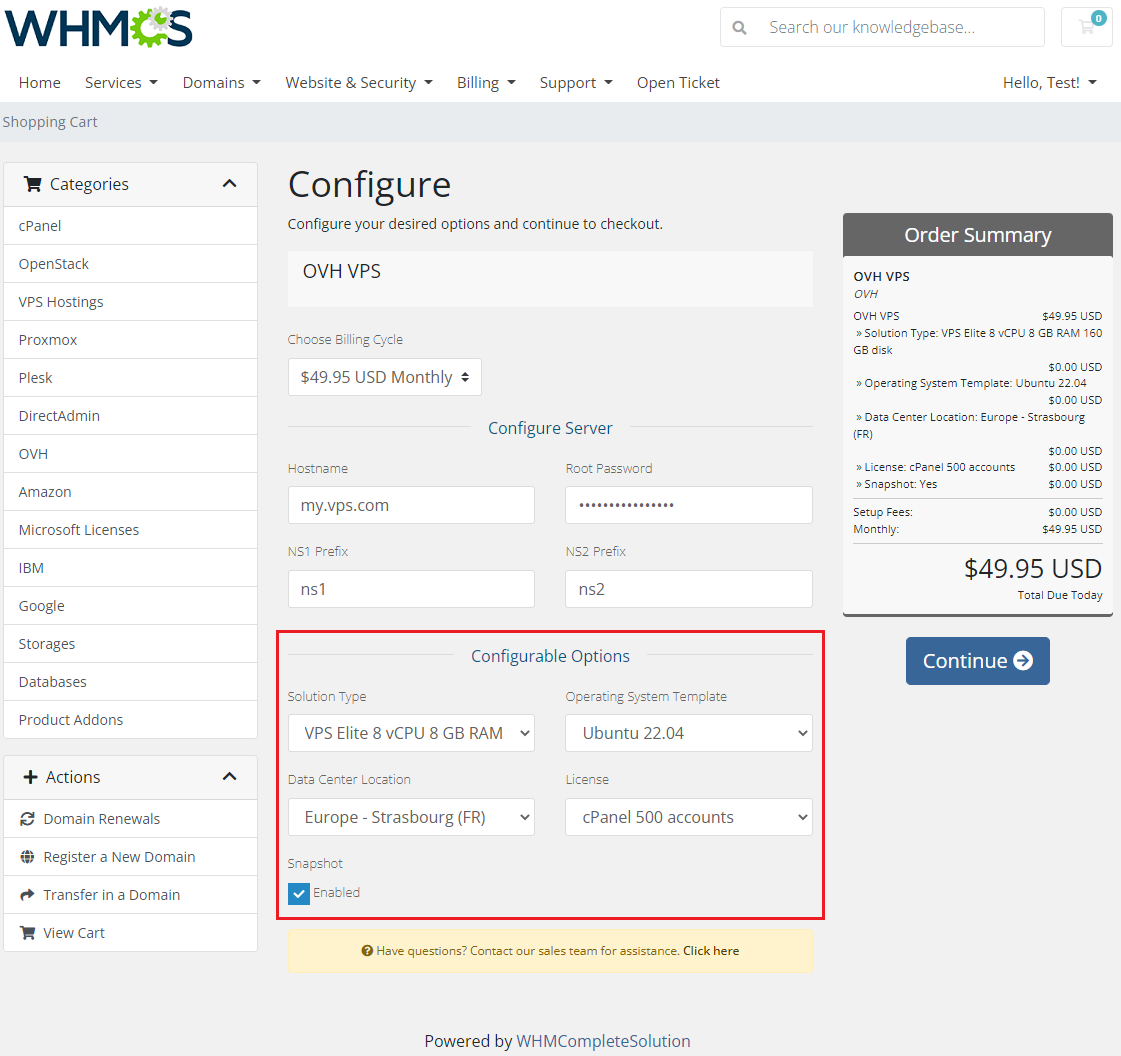Select the Plesk category
Viewport: 1121px width, 1056px height.
(130, 378)
